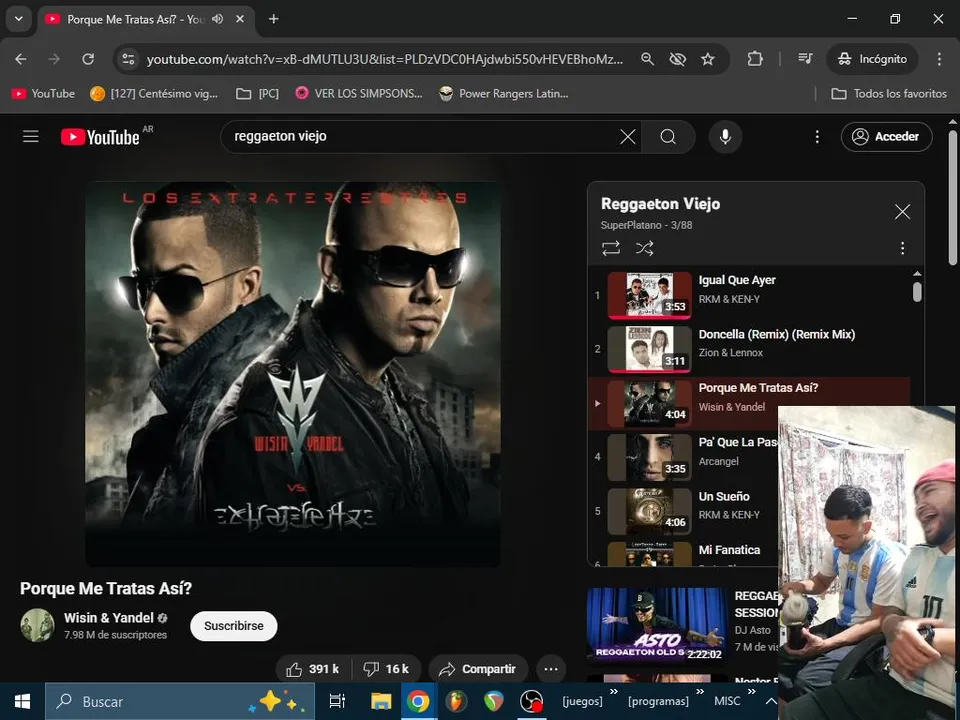Screen dimensions: 960x720
Task: Open Task View on taskbar
Action: click(337, 702)
